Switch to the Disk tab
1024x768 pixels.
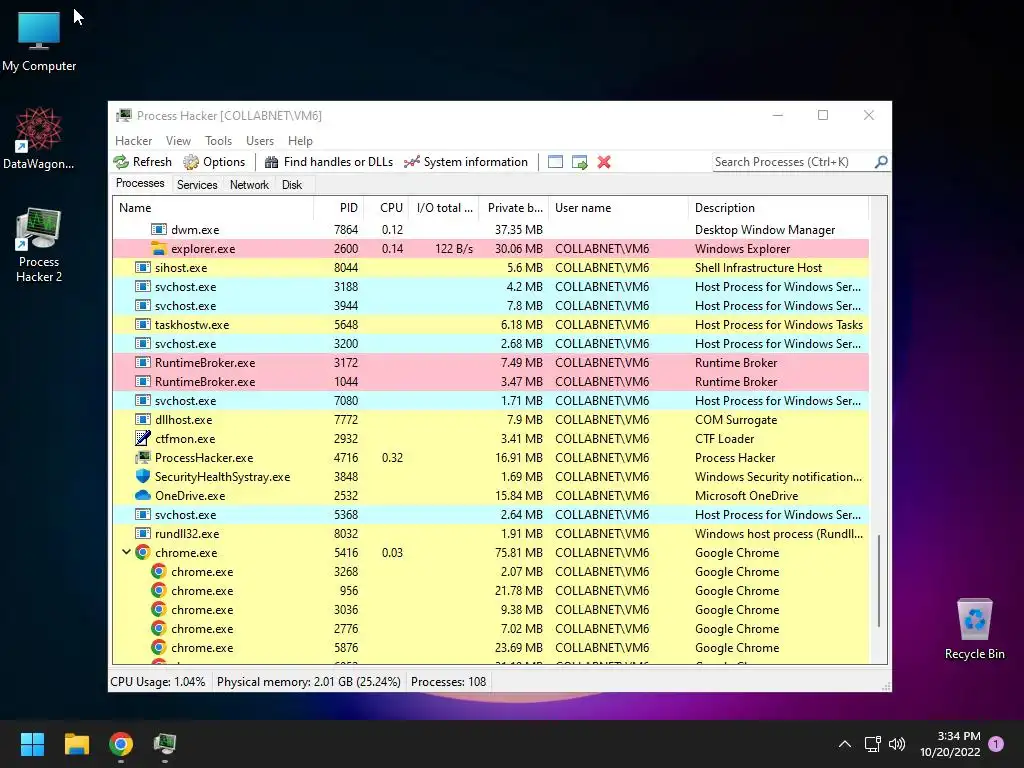292,185
